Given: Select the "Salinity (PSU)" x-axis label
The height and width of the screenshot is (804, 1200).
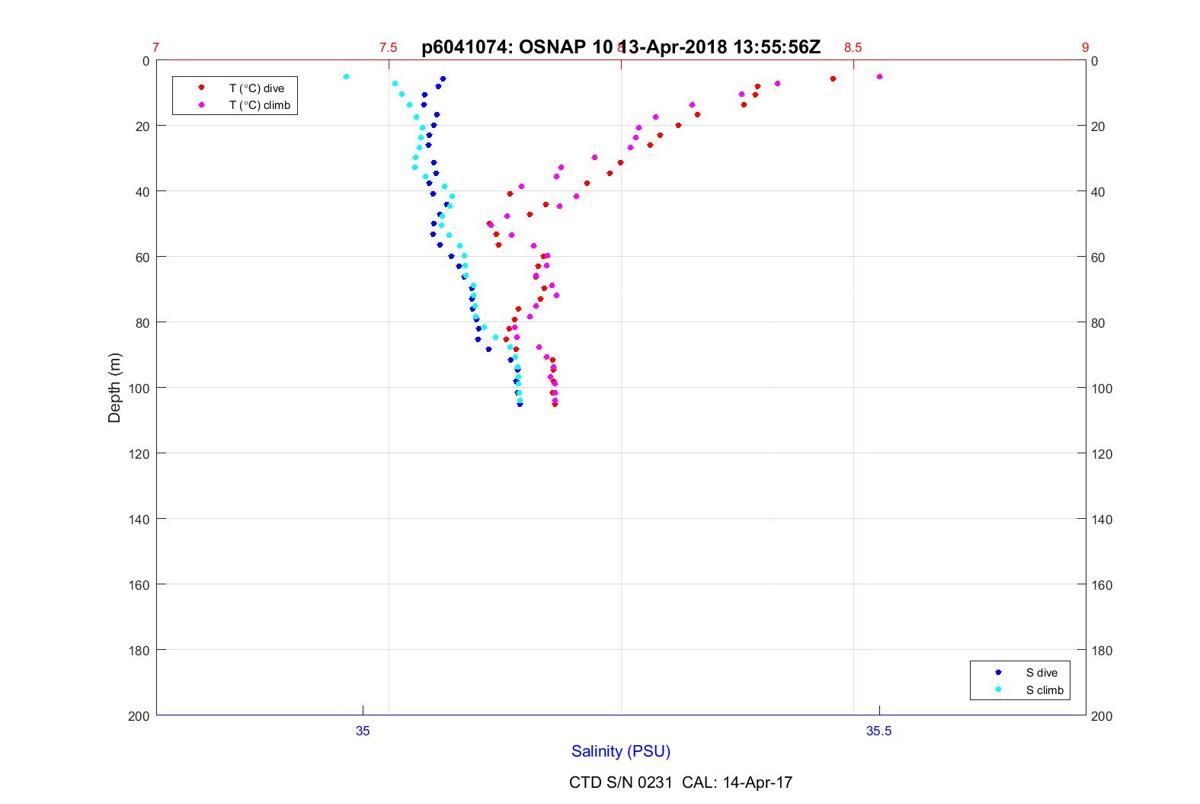Looking at the screenshot, I should [x=621, y=751].
